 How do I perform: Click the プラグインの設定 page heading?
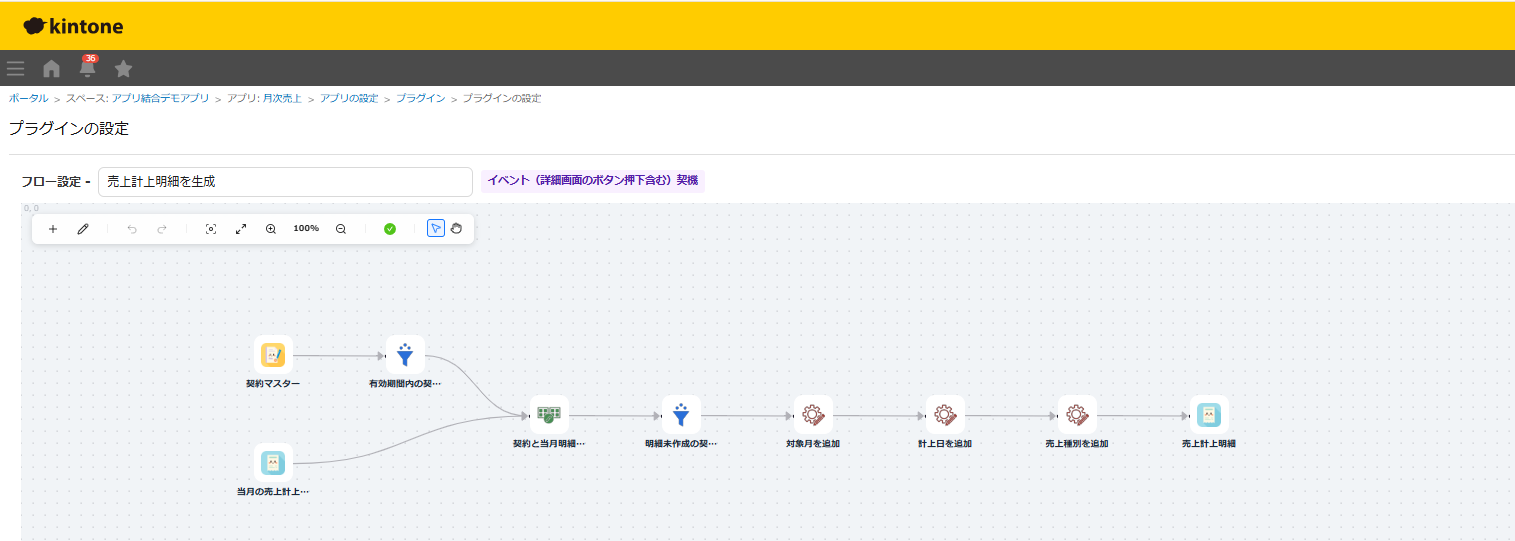pyautogui.click(x=69, y=128)
